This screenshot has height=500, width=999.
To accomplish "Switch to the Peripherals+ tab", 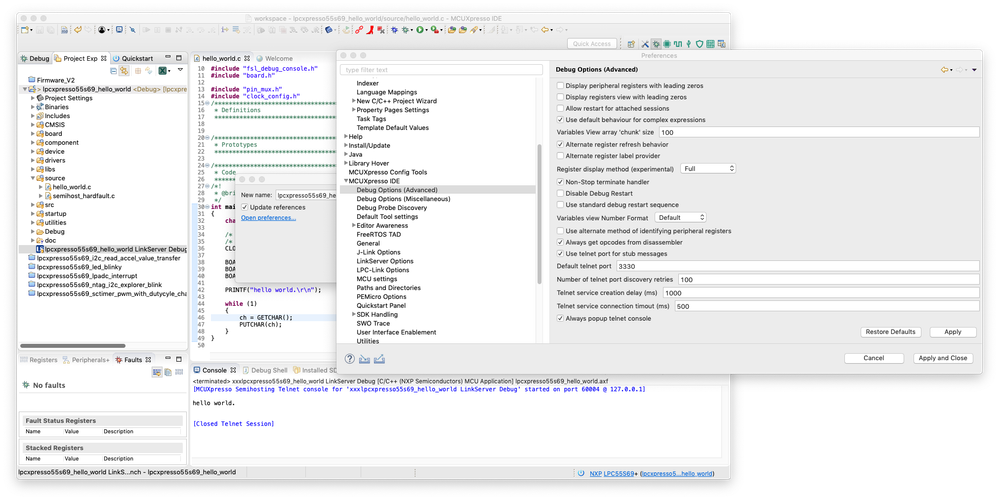I will click(86, 360).
